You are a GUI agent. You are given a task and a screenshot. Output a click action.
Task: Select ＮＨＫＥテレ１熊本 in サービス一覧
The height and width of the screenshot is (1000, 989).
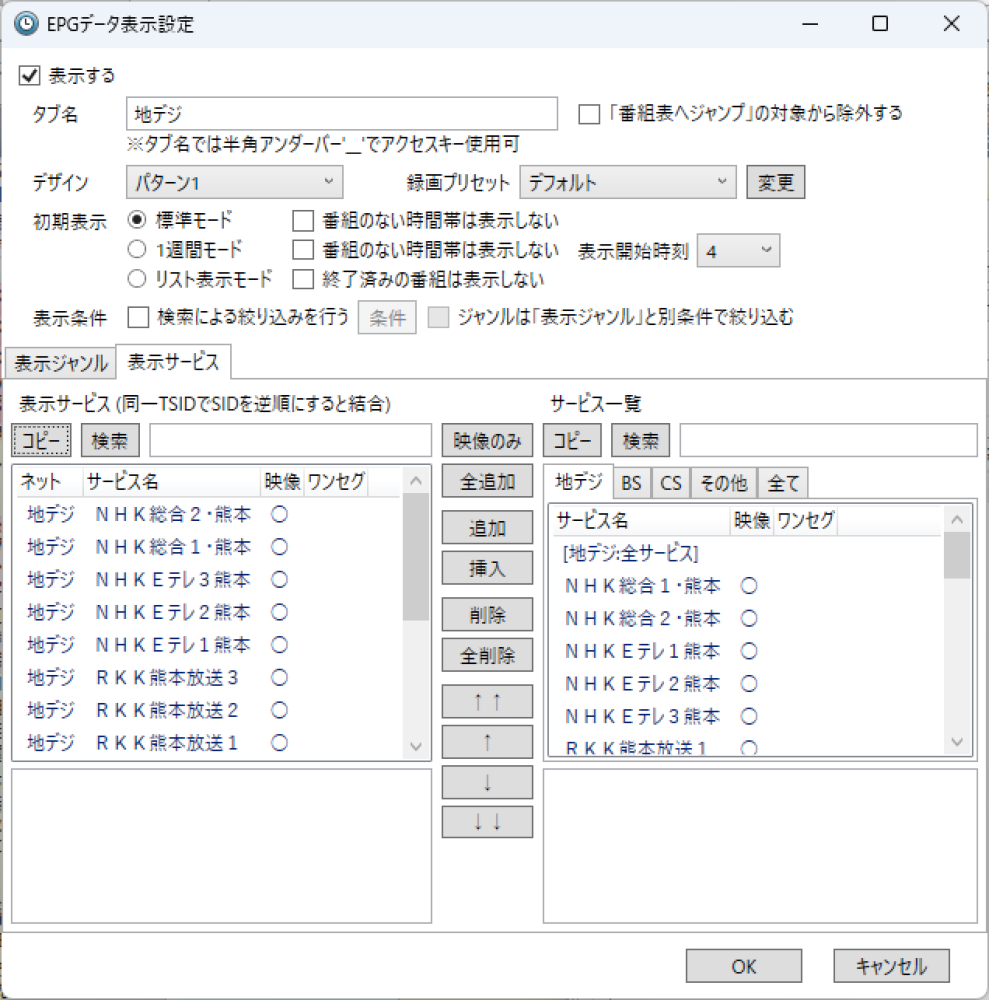(747, 651)
